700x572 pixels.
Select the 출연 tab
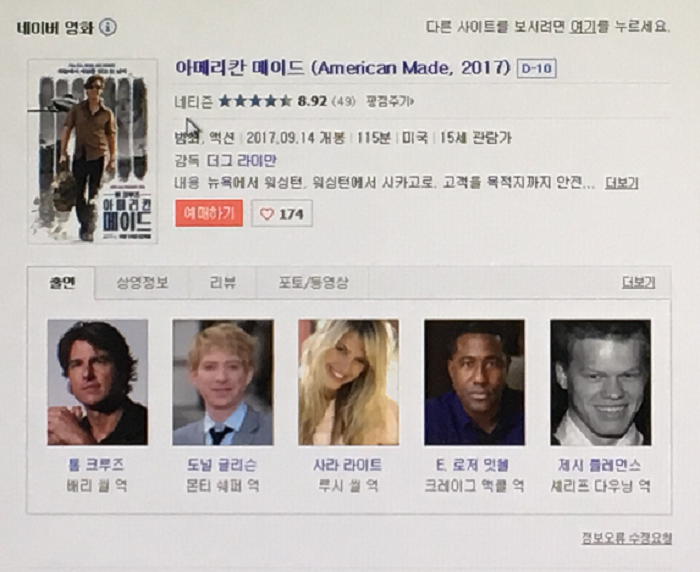61,283
